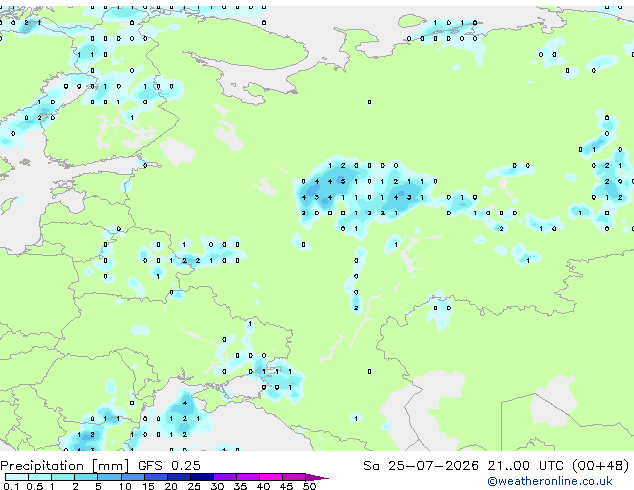Click the '40' legend scale label
634x490 pixels.
coord(263,486)
